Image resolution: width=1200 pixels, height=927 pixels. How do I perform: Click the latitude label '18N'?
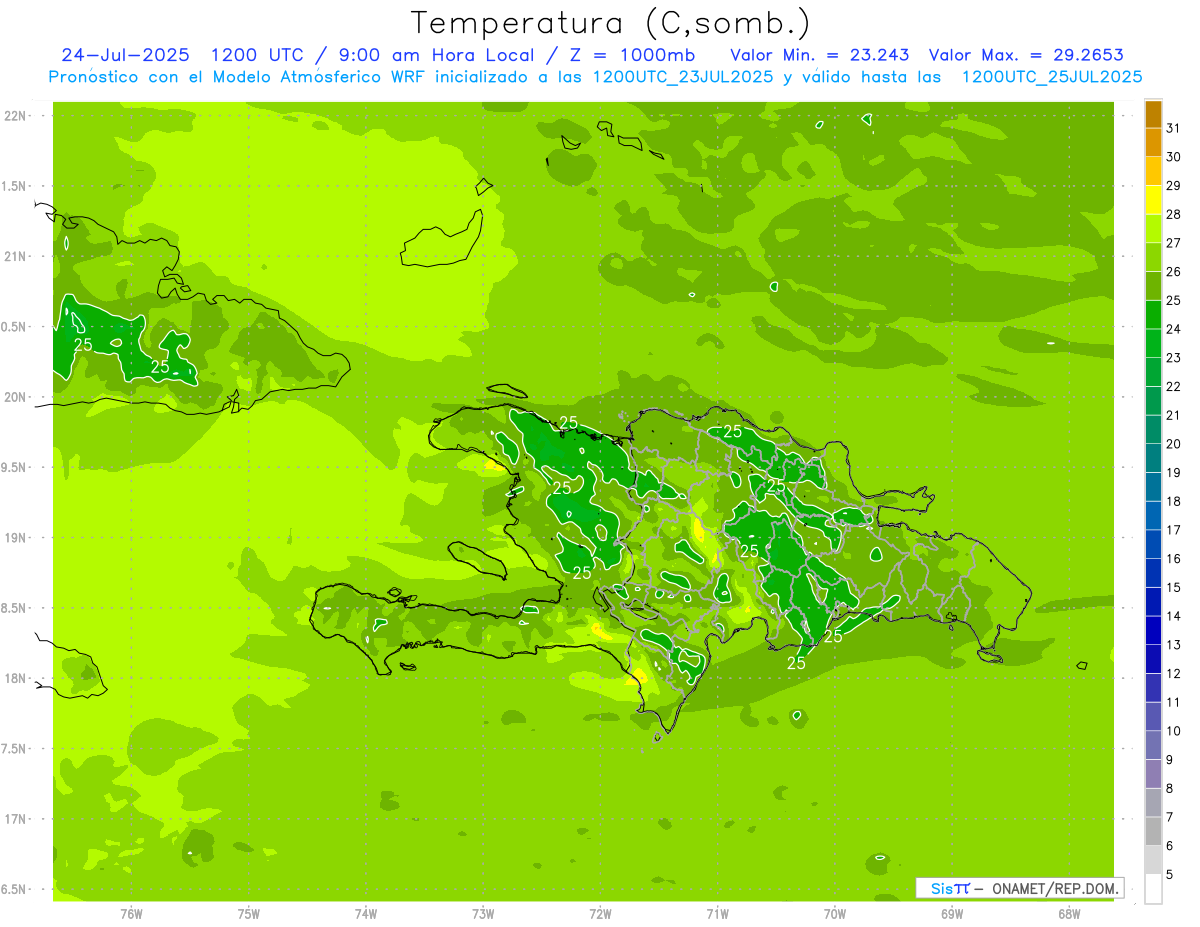(15, 678)
